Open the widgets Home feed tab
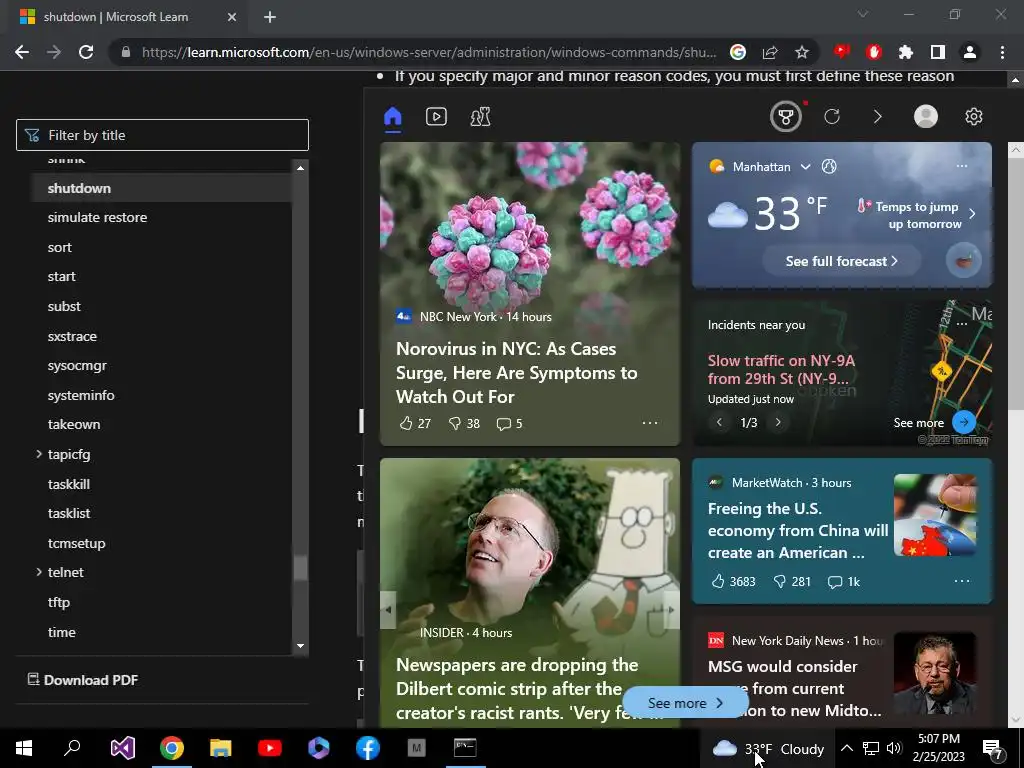The width and height of the screenshot is (1024, 768). click(392, 117)
